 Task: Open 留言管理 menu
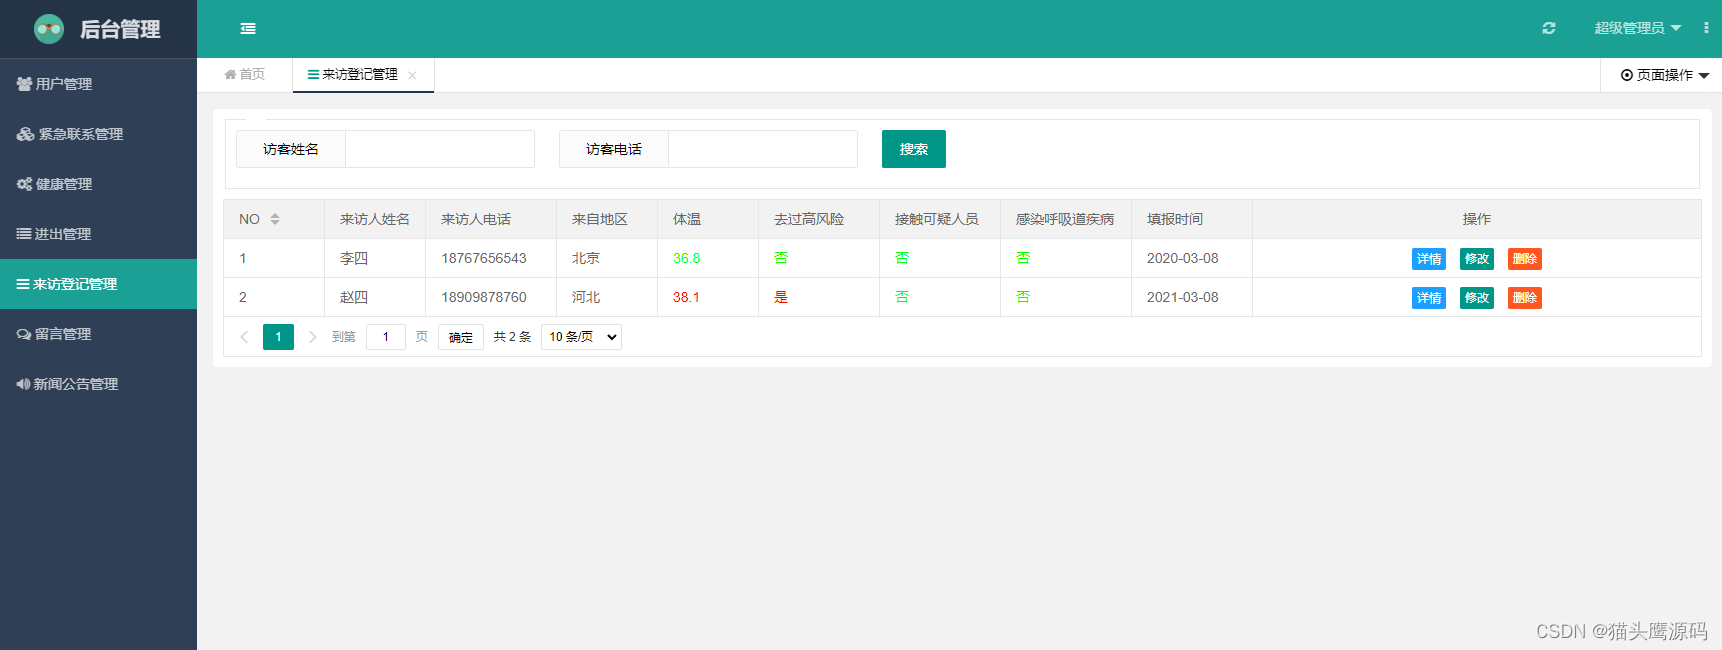pos(98,334)
